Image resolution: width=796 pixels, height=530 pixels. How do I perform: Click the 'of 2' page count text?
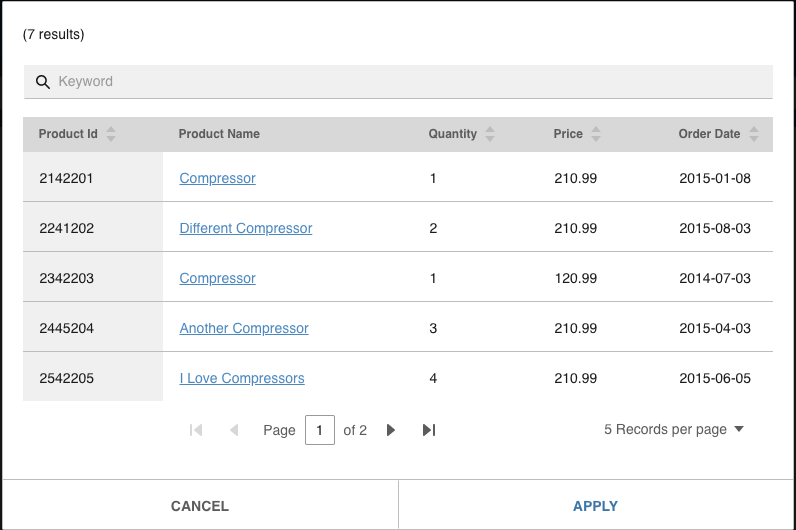coord(355,430)
